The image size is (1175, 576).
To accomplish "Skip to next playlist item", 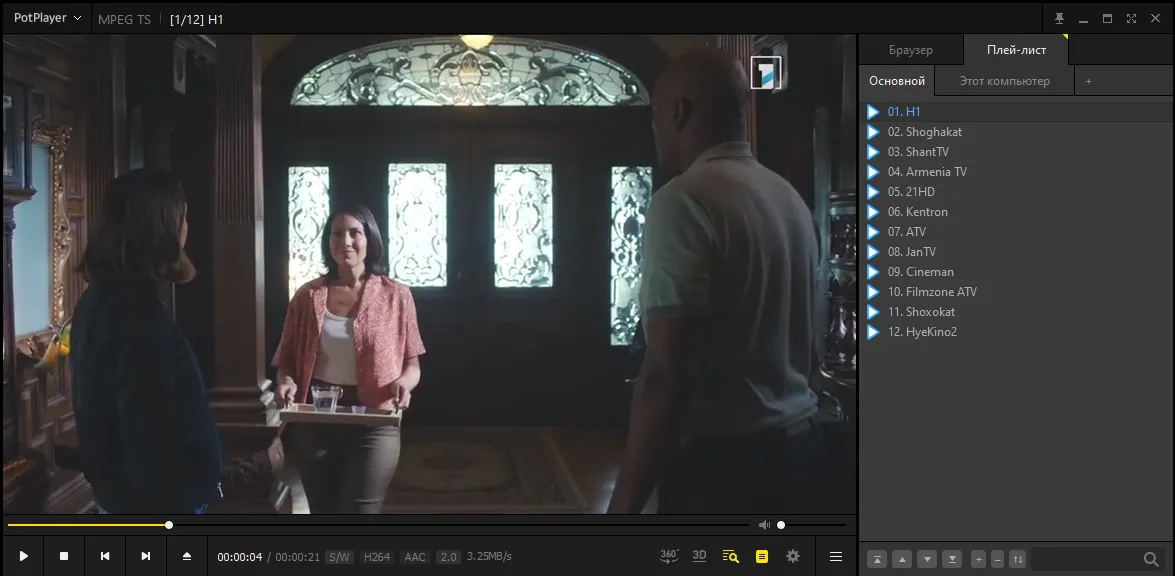I will (x=145, y=556).
